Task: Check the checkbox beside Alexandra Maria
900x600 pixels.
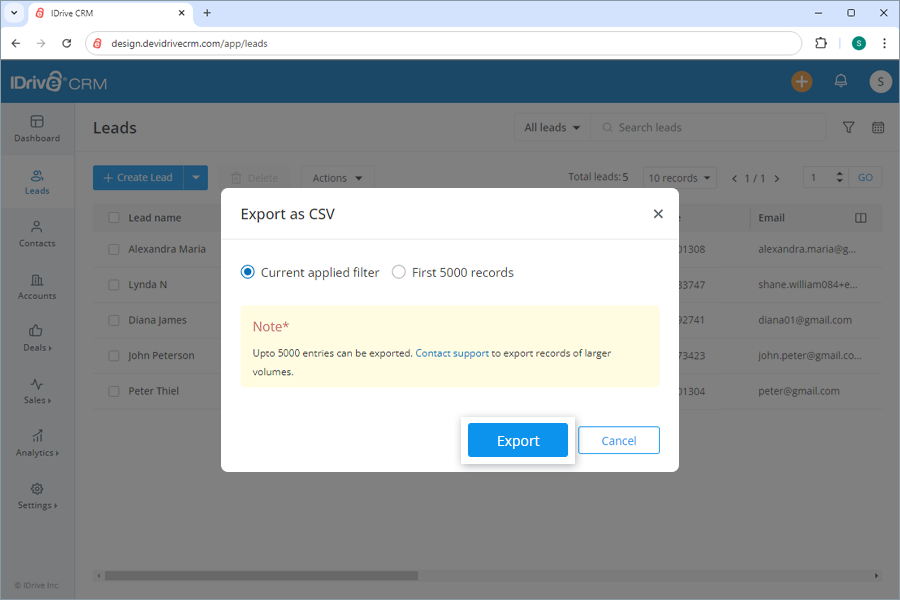Action: (113, 249)
